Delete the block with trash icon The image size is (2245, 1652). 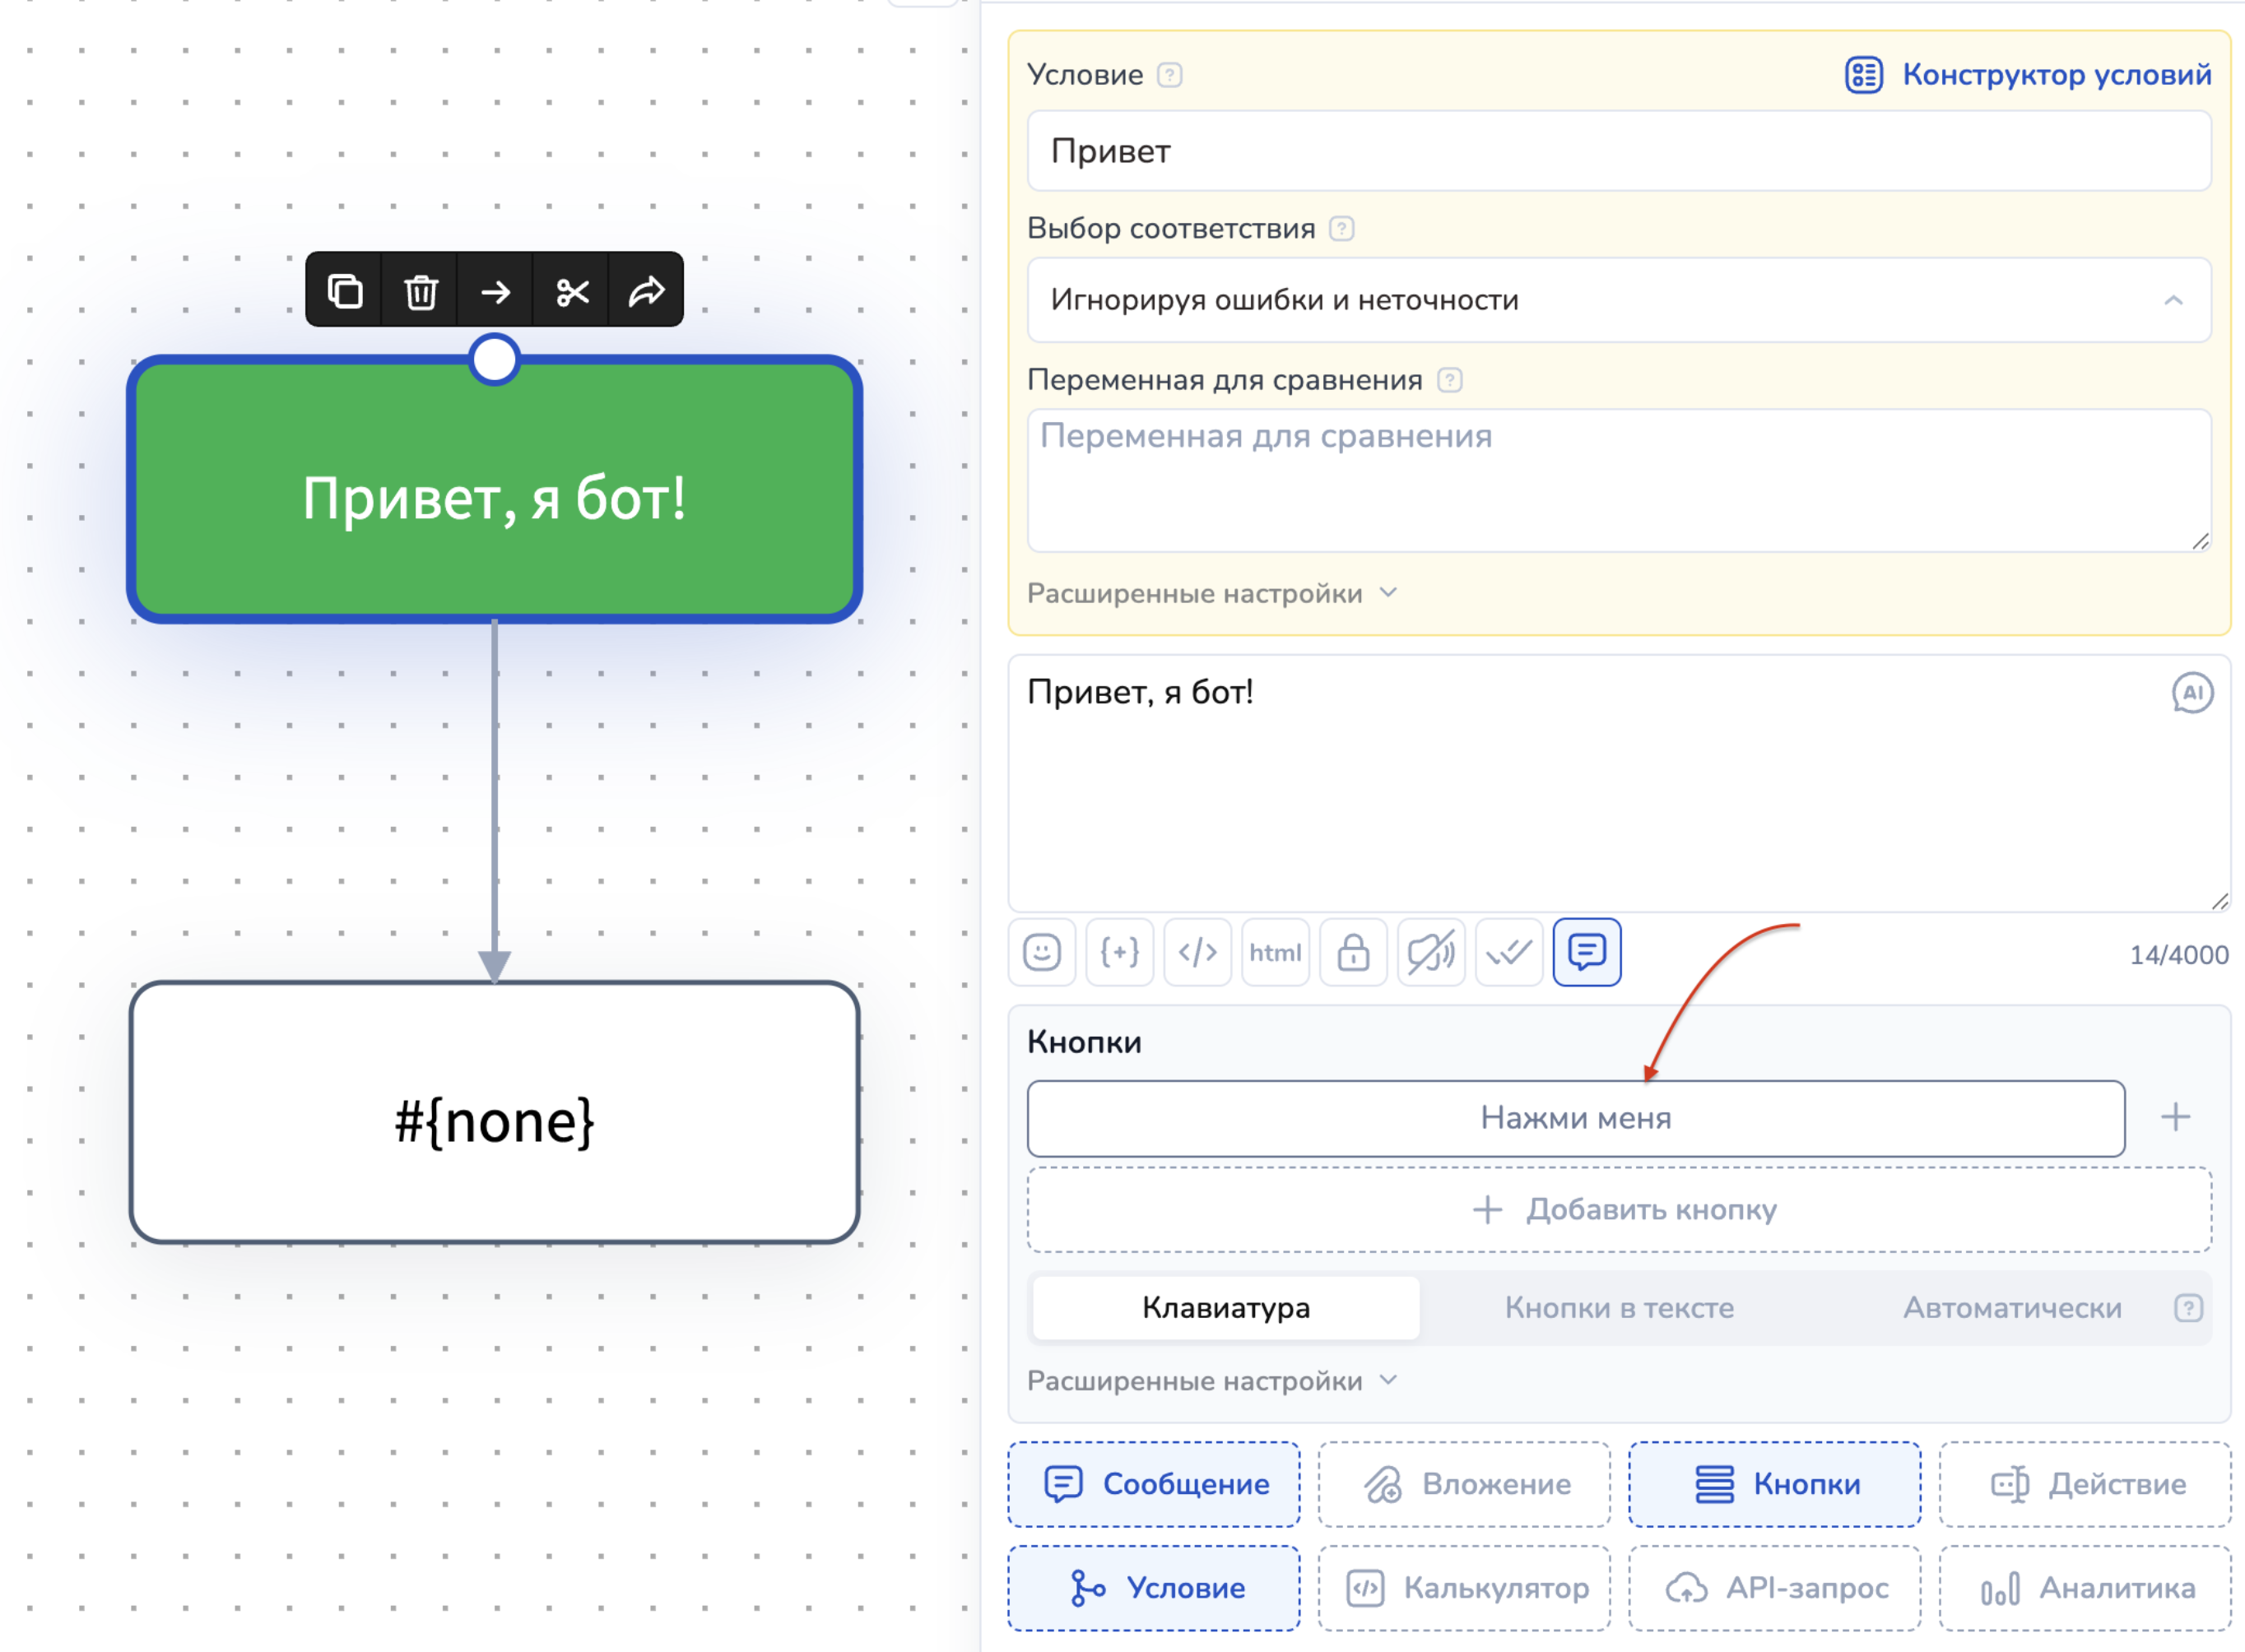pyautogui.click(x=421, y=291)
